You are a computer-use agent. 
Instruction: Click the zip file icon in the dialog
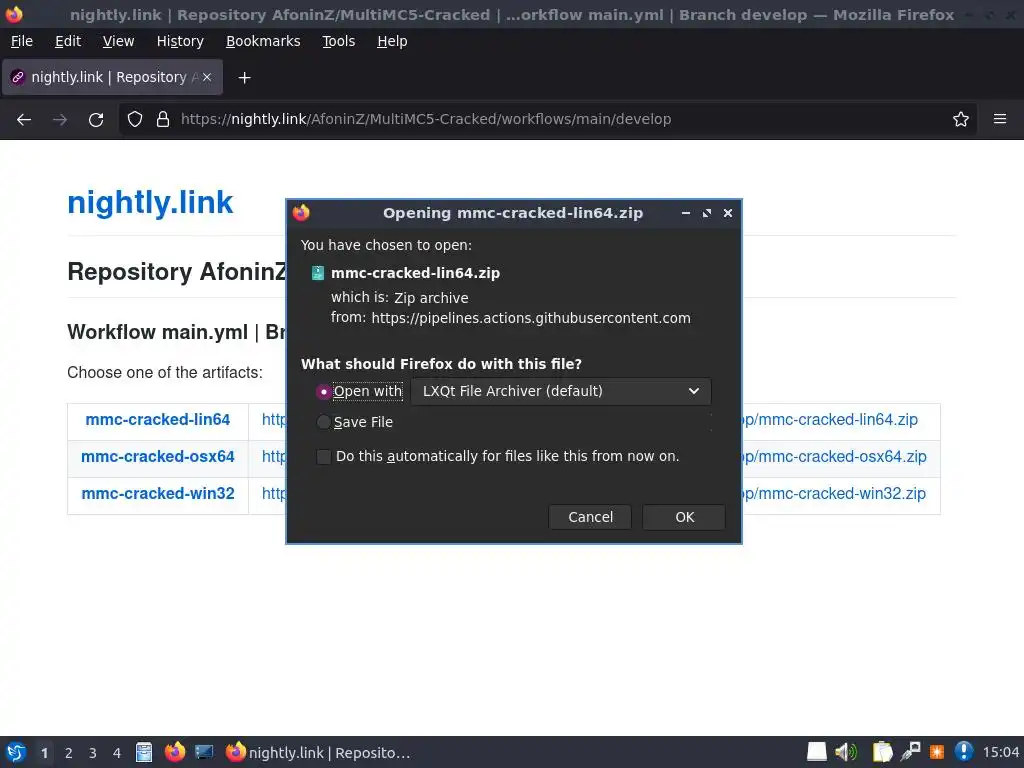tap(317, 273)
